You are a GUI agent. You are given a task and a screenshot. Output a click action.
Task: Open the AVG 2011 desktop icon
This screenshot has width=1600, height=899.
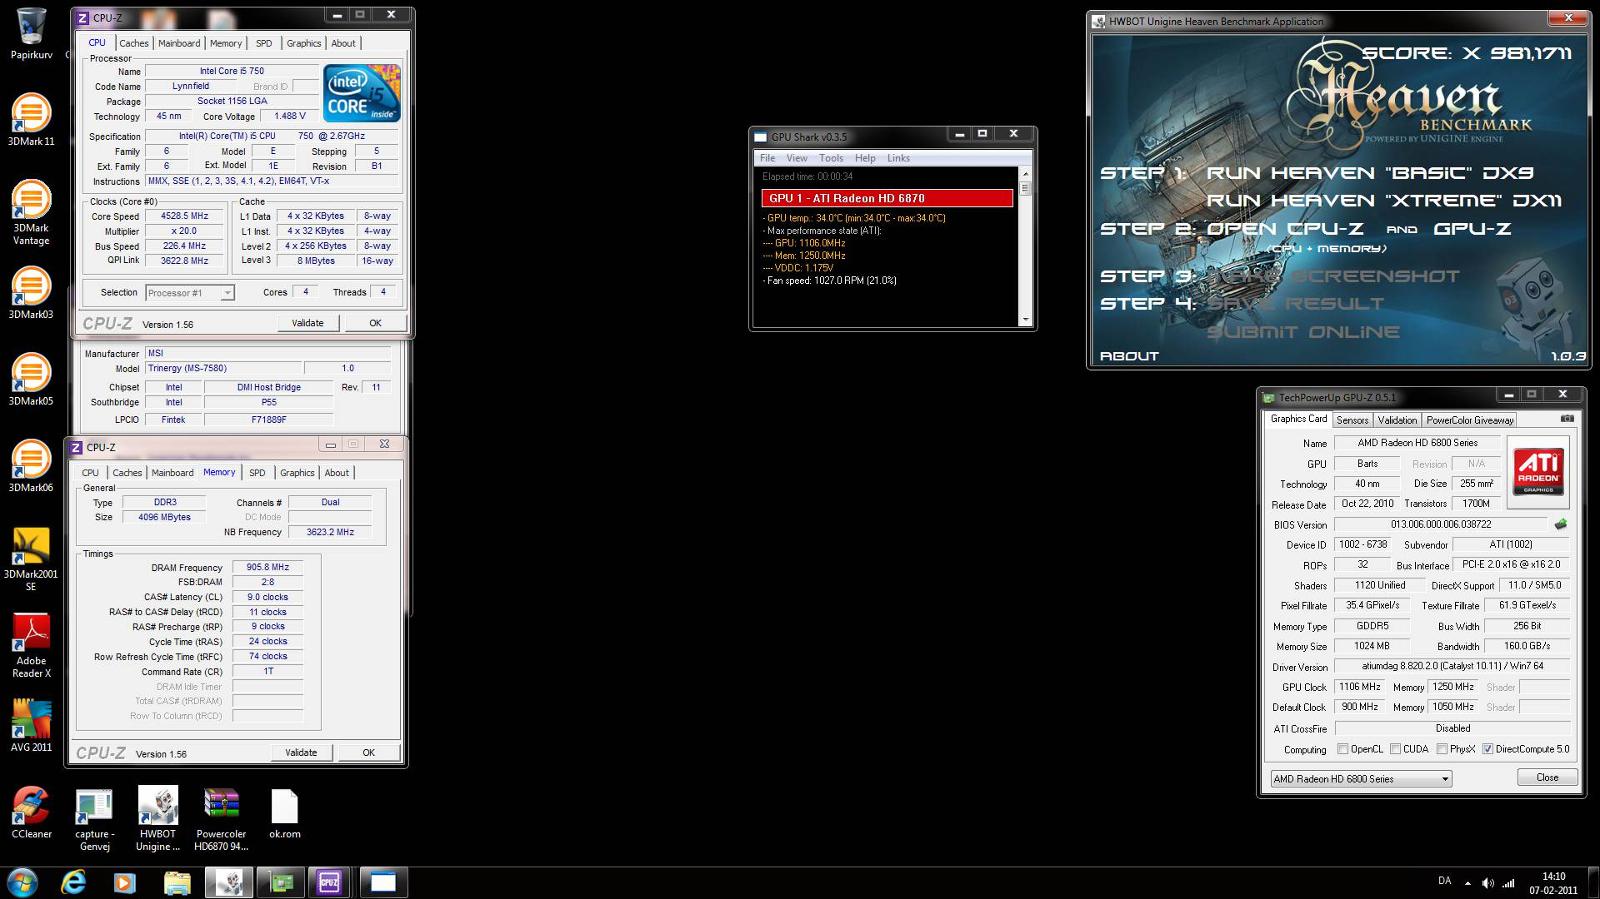31,725
